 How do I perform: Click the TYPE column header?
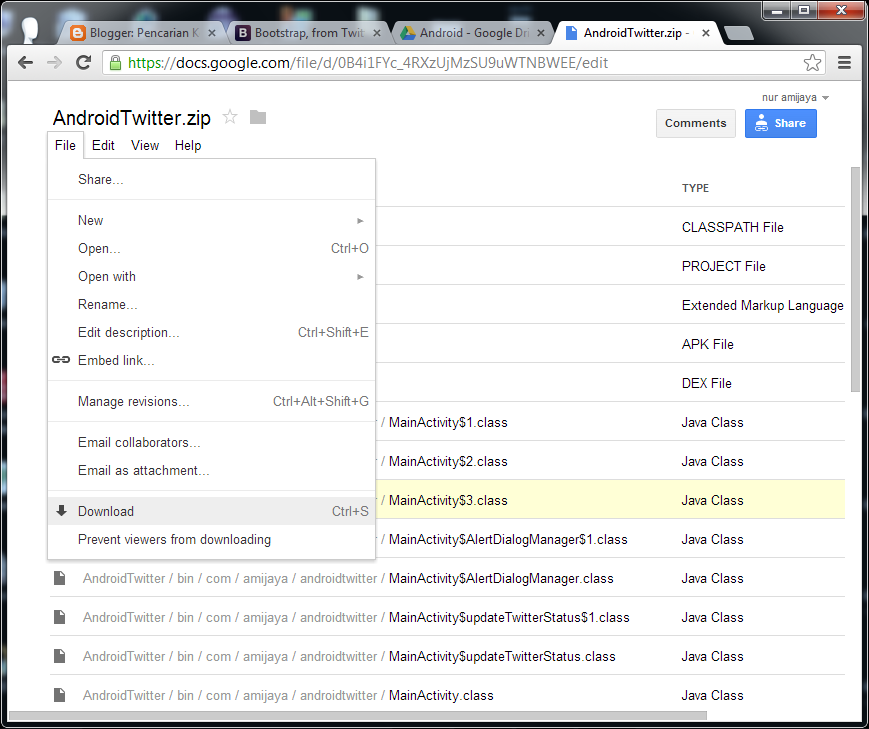[696, 188]
